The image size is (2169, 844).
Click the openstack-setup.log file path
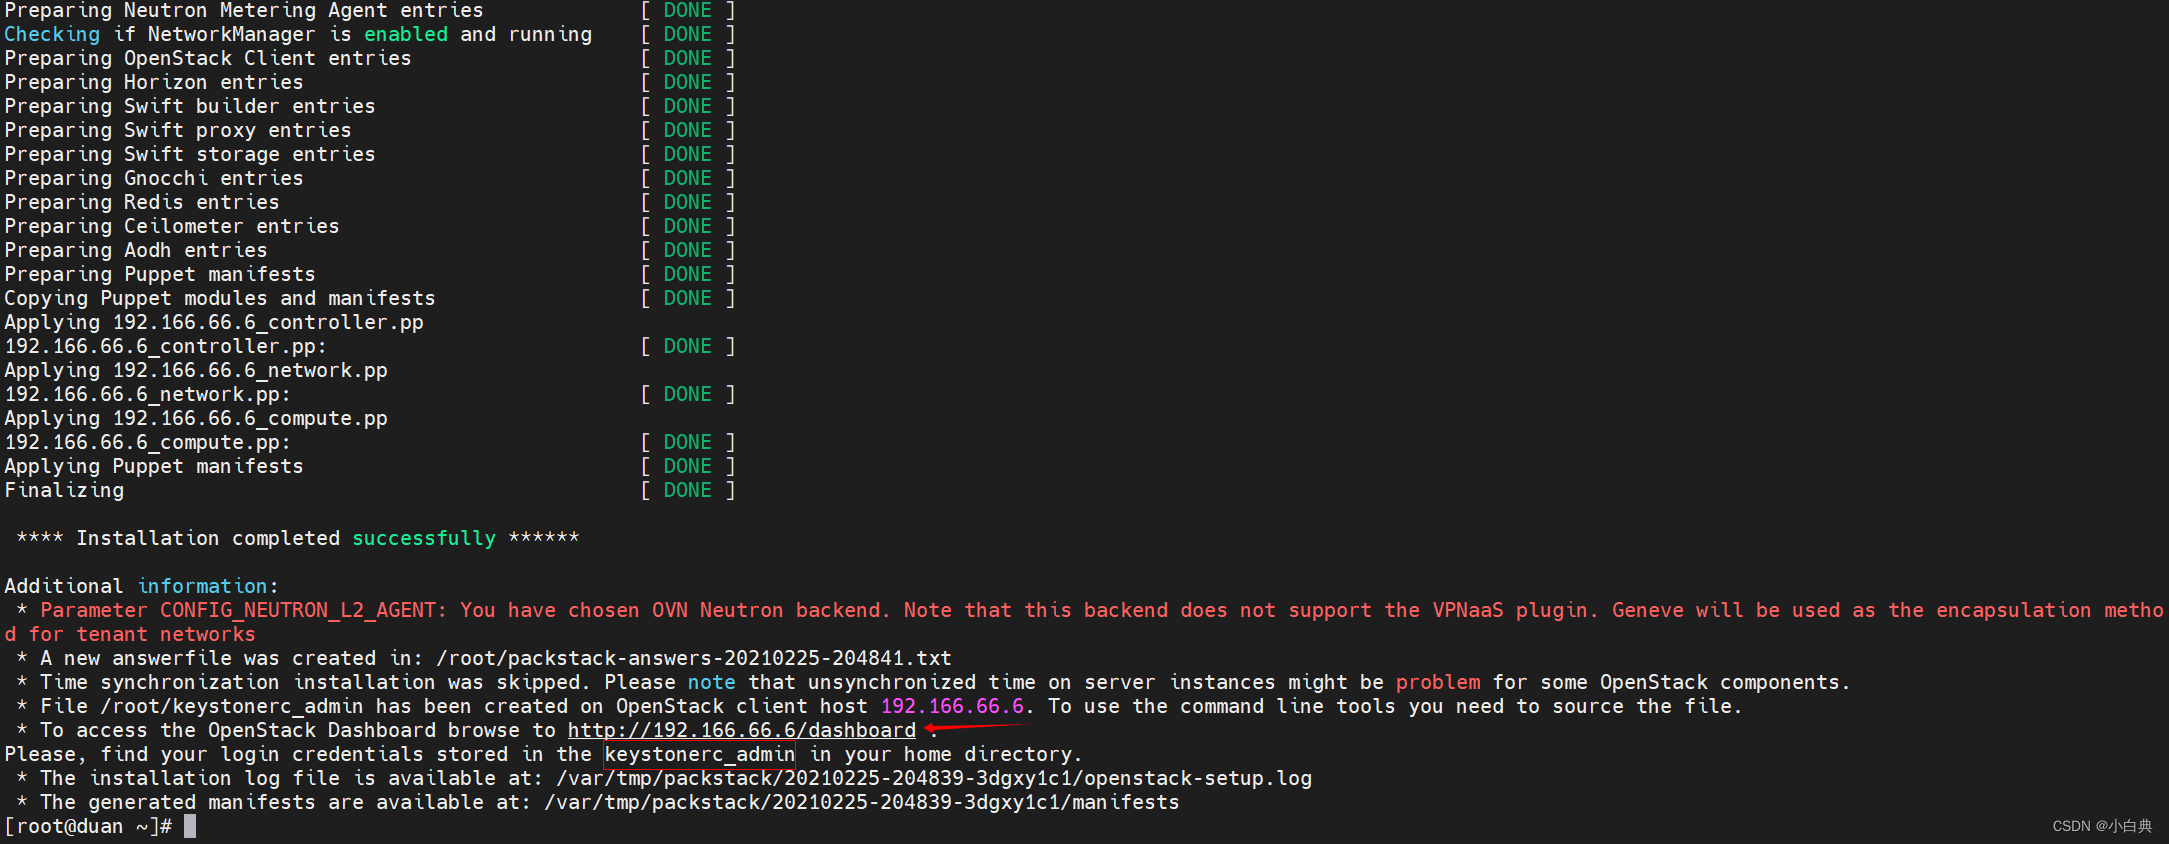click(x=933, y=778)
